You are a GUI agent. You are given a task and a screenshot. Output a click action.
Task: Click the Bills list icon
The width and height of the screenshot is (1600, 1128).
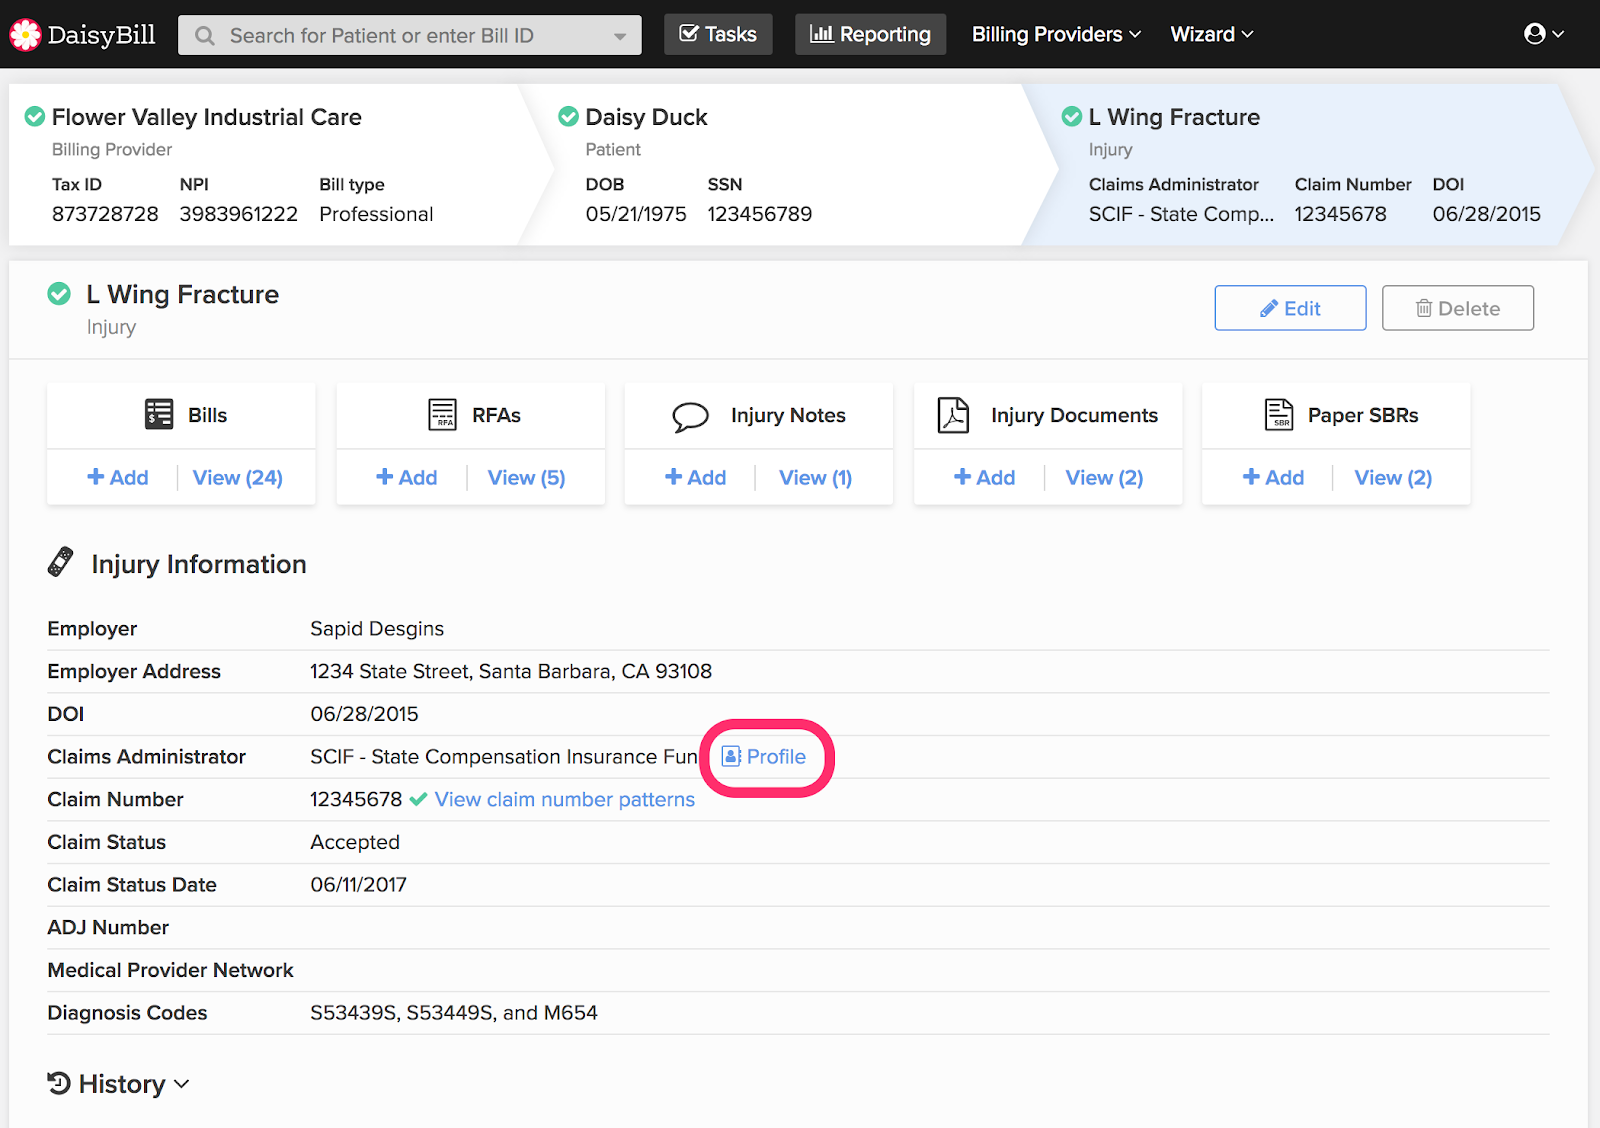tap(159, 414)
